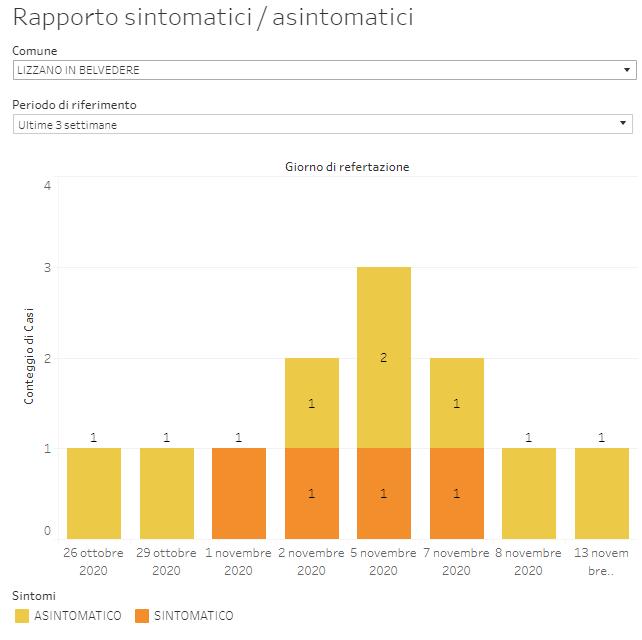Click yellow segment of 2 novembre bar
The height and width of the screenshot is (640, 642).
(311, 403)
